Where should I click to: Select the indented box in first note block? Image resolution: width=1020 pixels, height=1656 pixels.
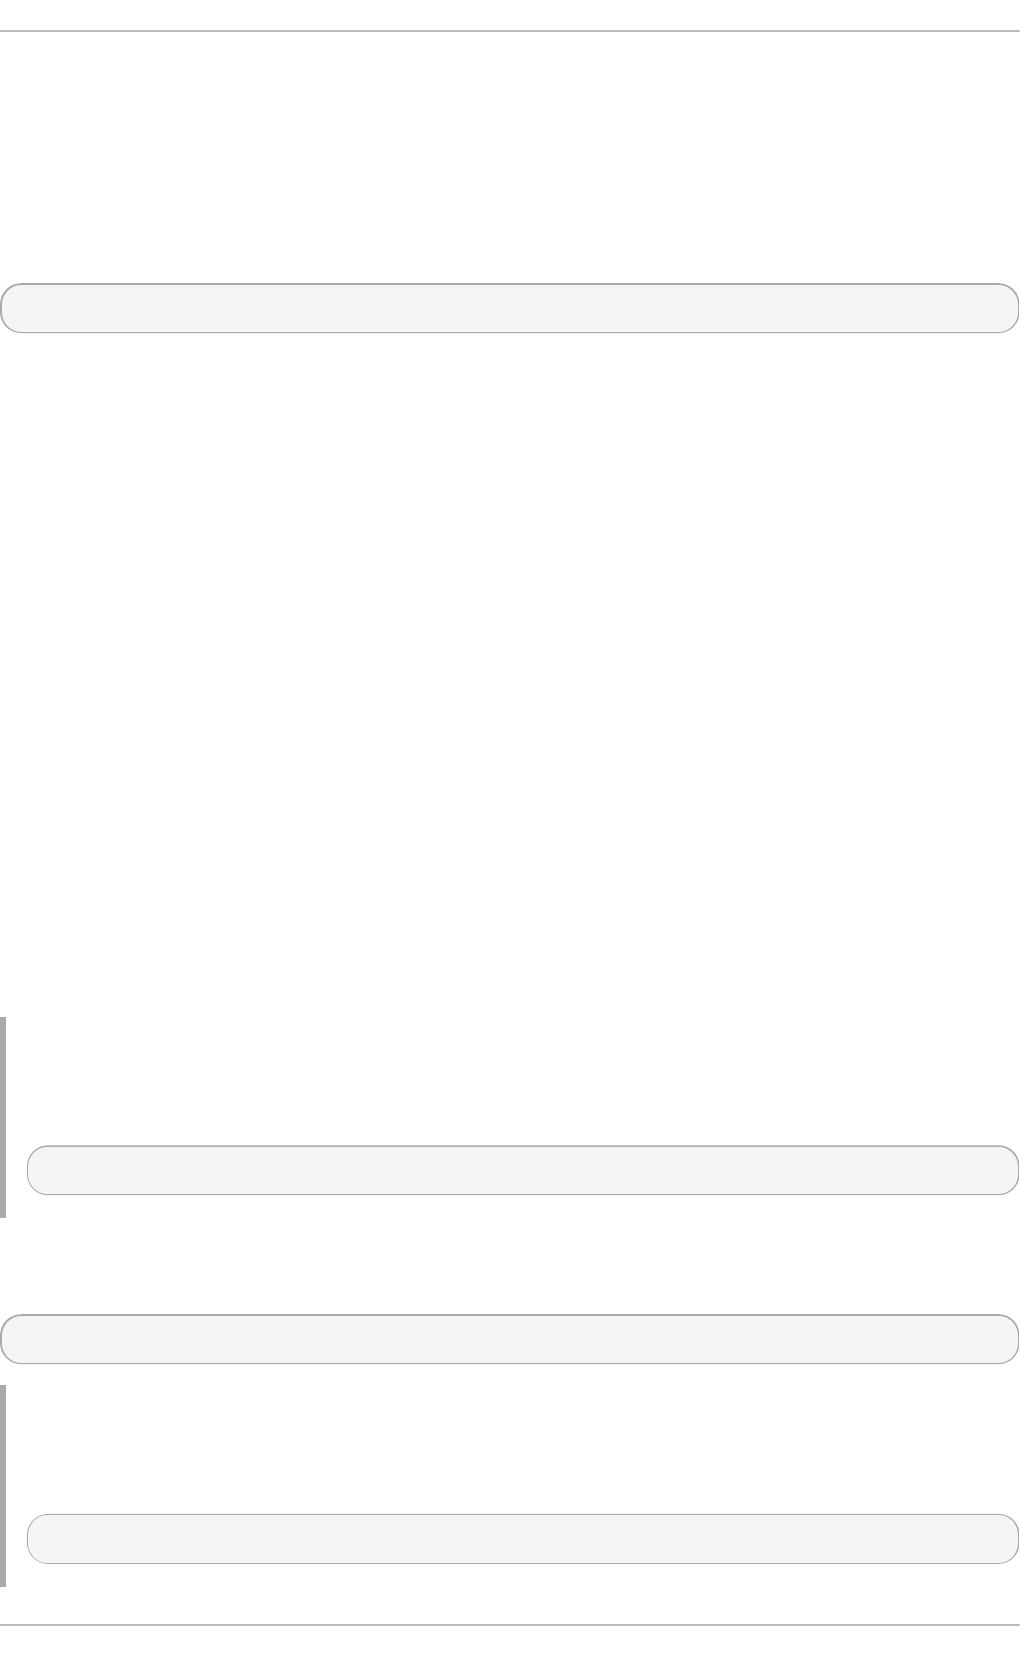coord(523,1170)
